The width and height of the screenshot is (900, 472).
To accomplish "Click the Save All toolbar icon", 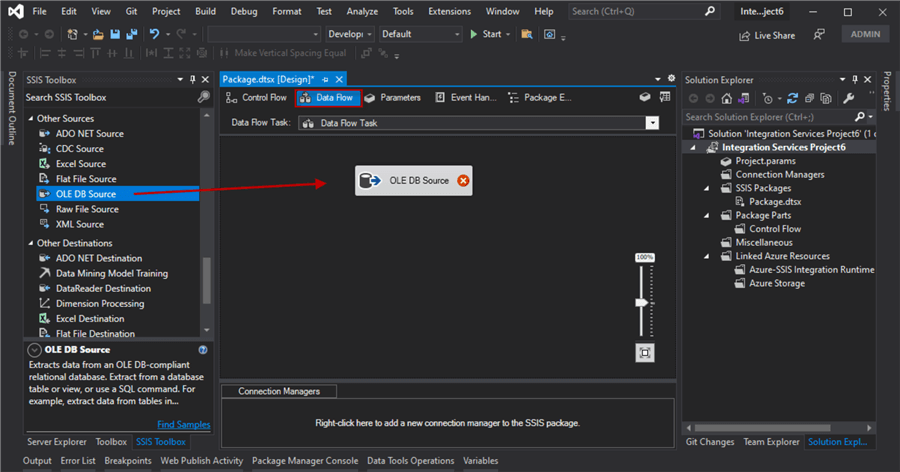I will (x=131, y=34).
